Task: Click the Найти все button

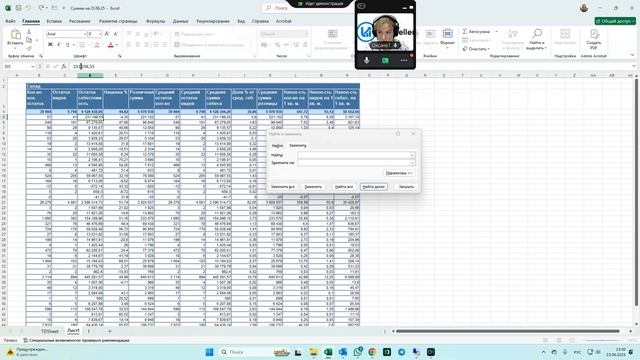Action: [x=344, y=187]
